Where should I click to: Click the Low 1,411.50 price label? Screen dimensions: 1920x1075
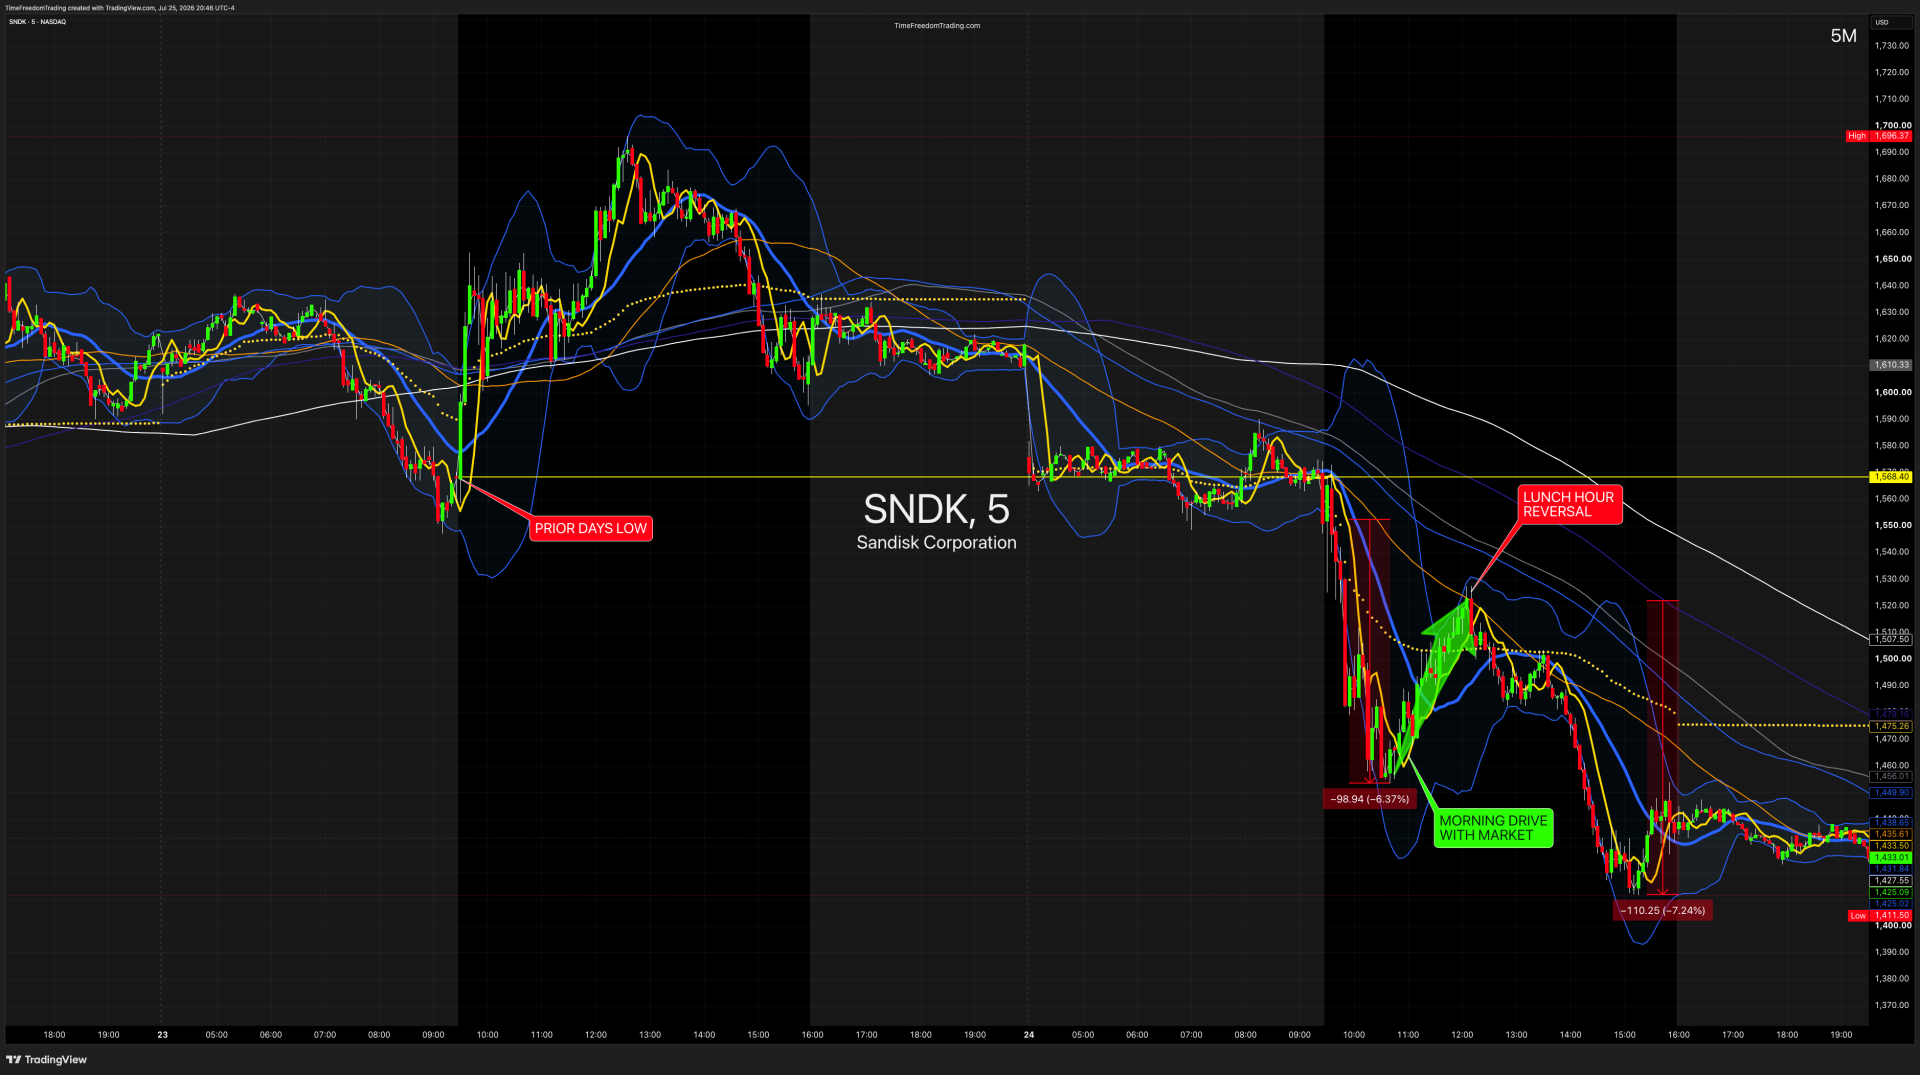tap(1879, 915)
